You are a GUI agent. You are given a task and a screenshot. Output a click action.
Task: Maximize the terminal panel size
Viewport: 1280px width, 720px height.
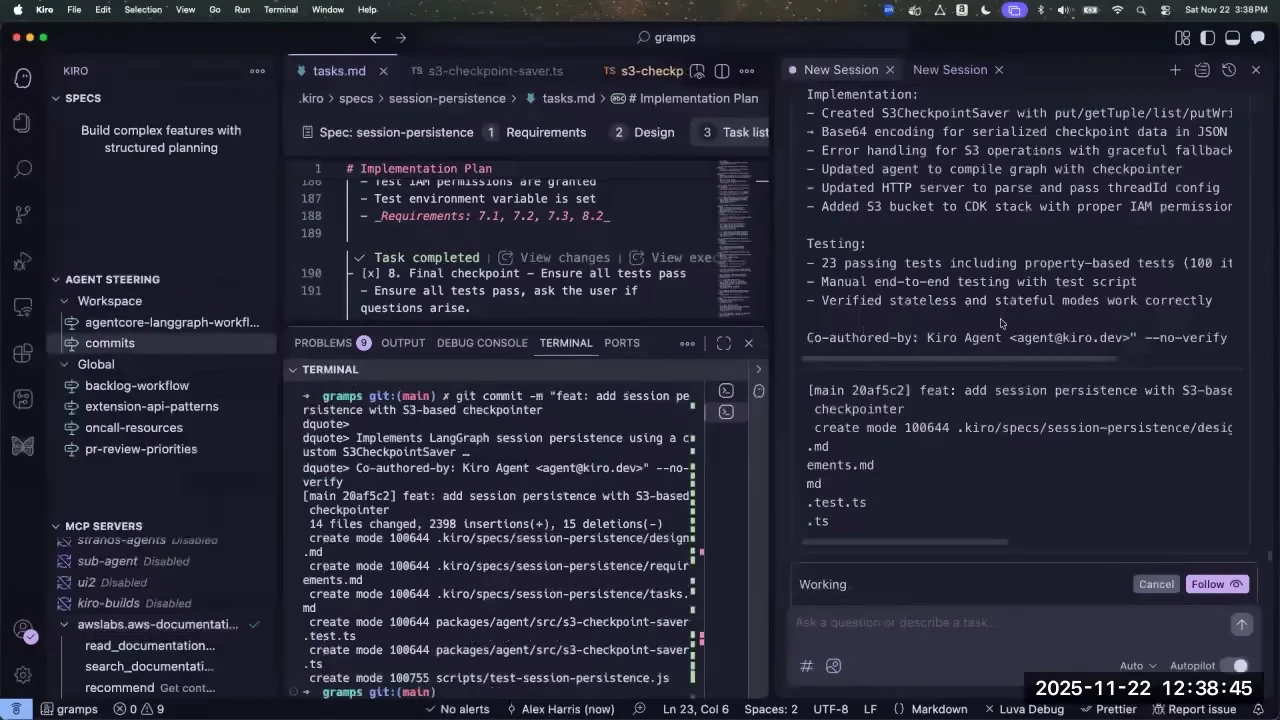pos(724,343)
